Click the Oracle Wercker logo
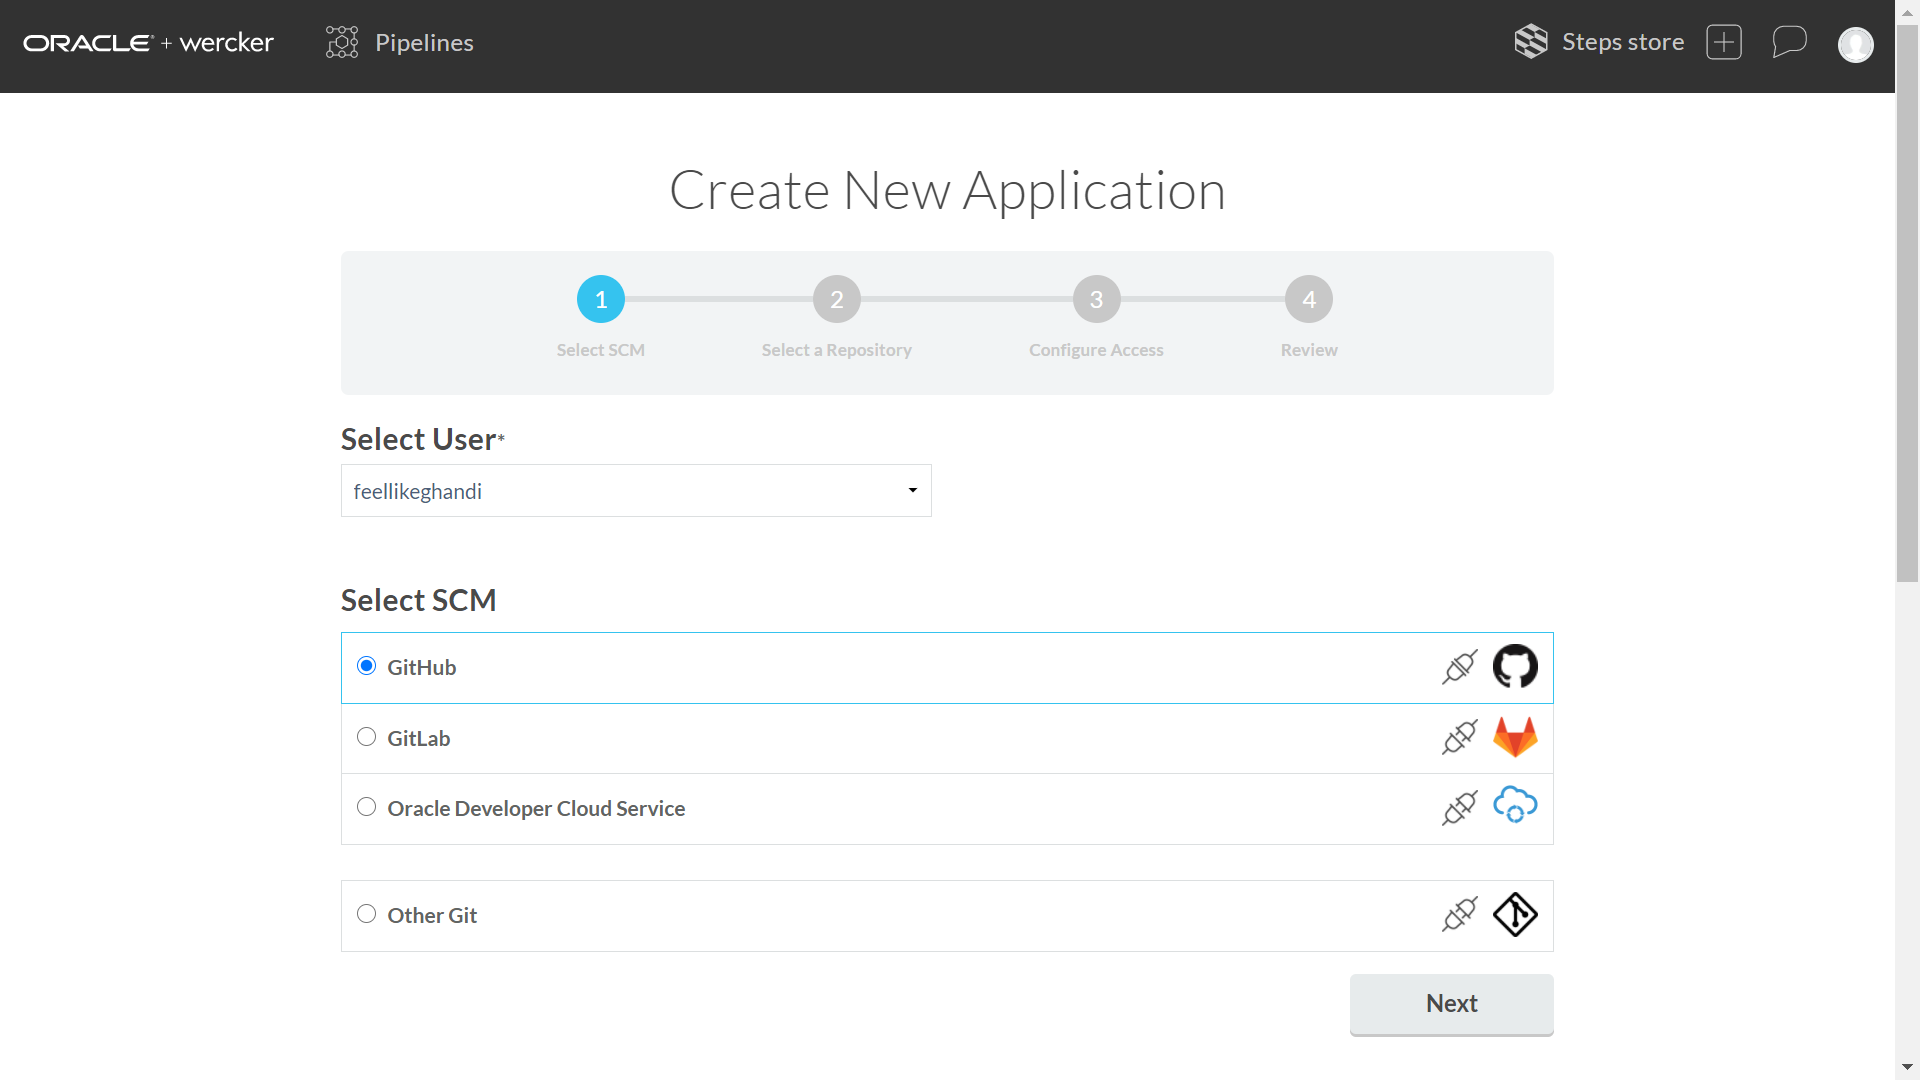Viewport: 1920px width, 1080px height. [148, 43]
